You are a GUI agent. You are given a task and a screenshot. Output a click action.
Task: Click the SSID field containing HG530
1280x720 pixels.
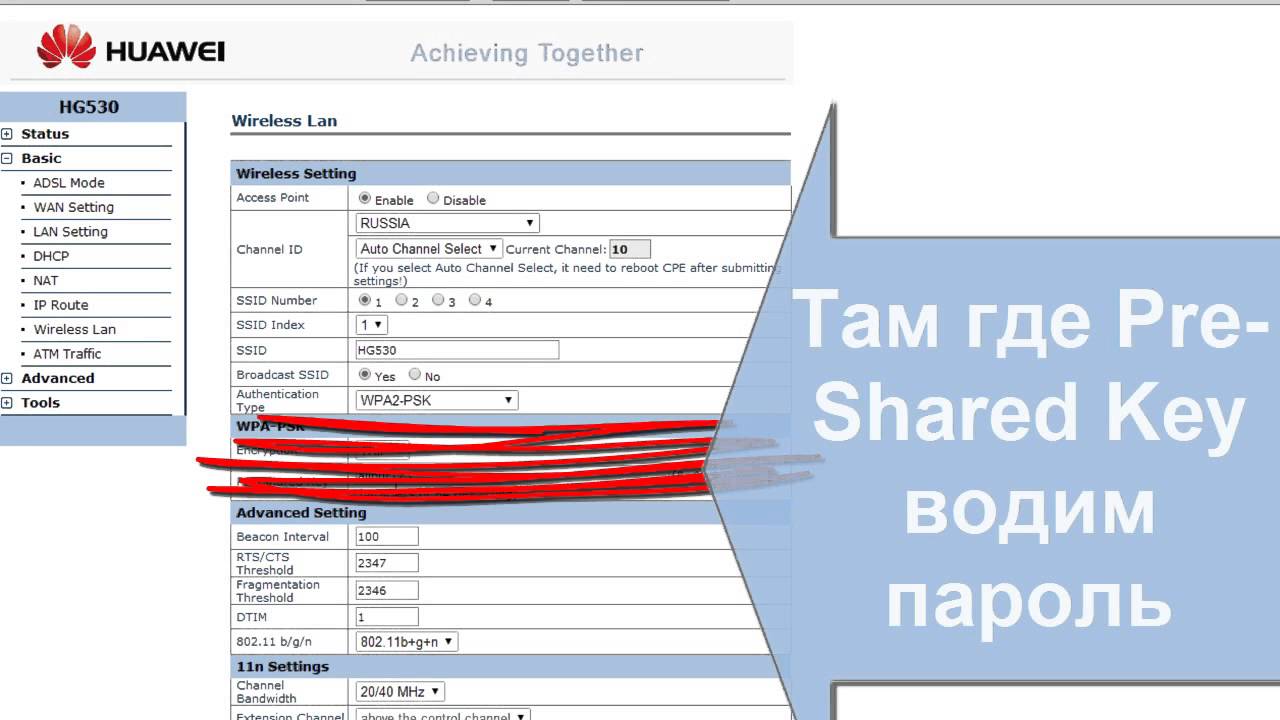pyautogui.click(x=457, y=350)
